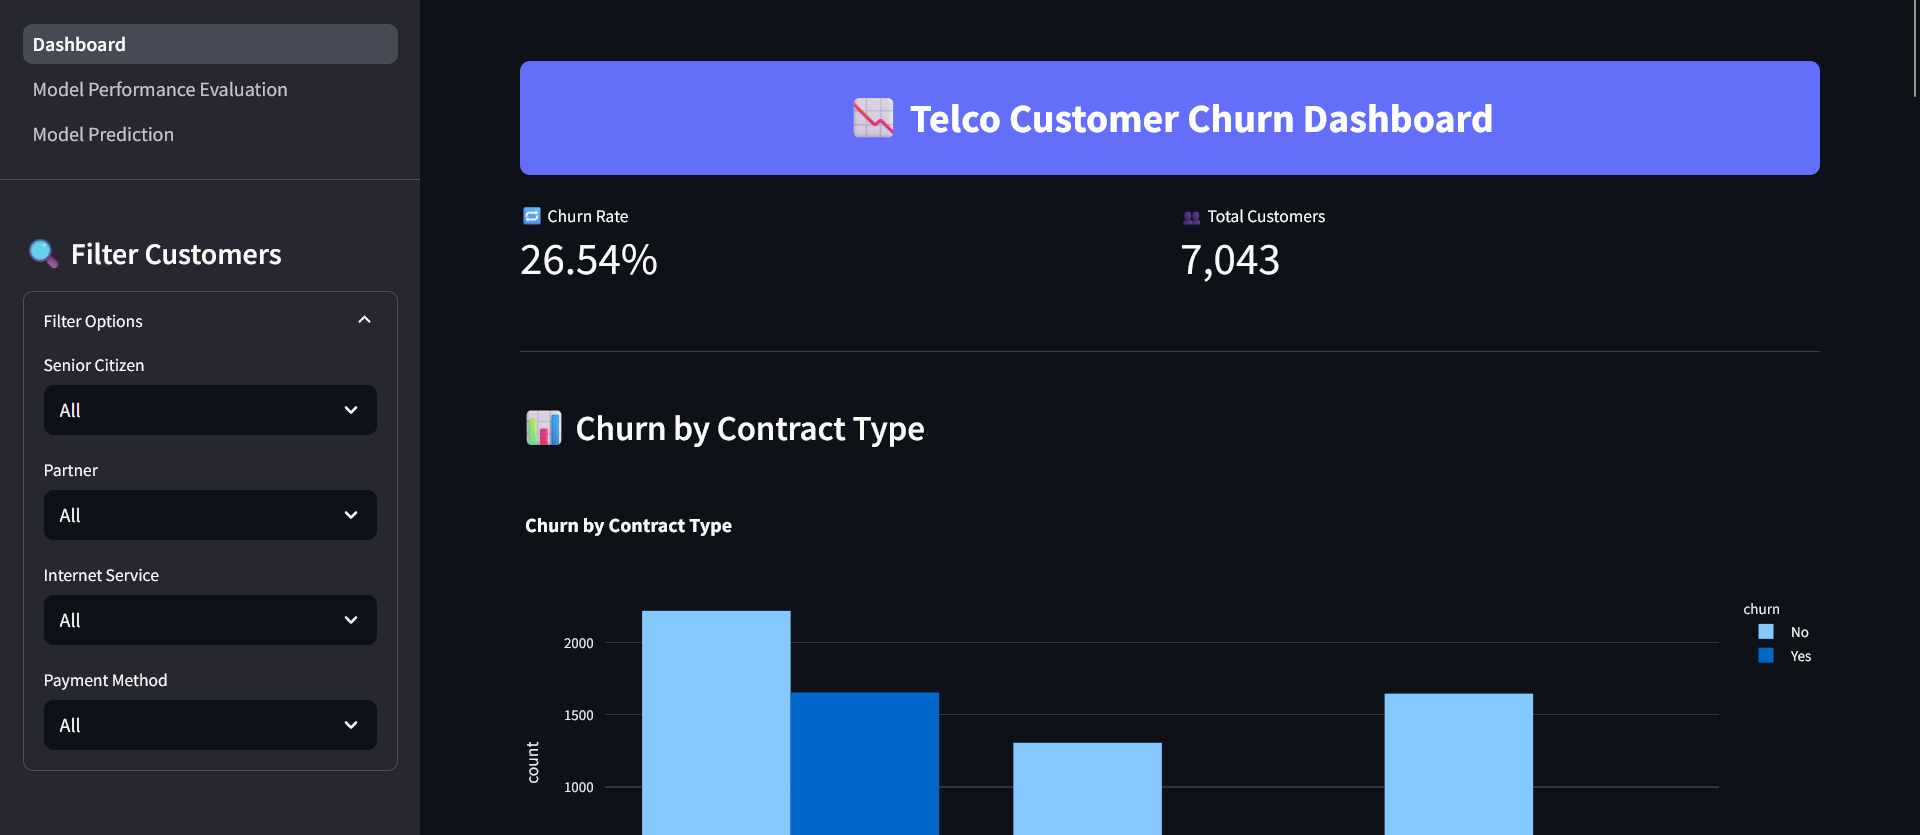Click the collapse chevron in the Filter Options header

[364, 319]
